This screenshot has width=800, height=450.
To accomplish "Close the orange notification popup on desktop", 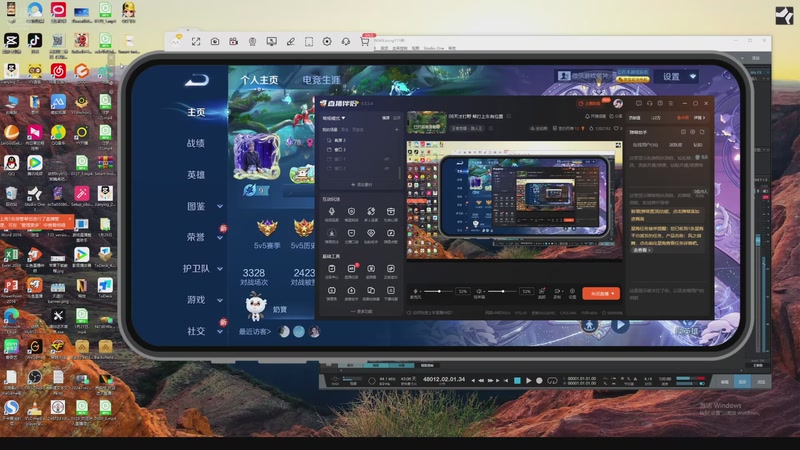I will (x=70, y=219).
